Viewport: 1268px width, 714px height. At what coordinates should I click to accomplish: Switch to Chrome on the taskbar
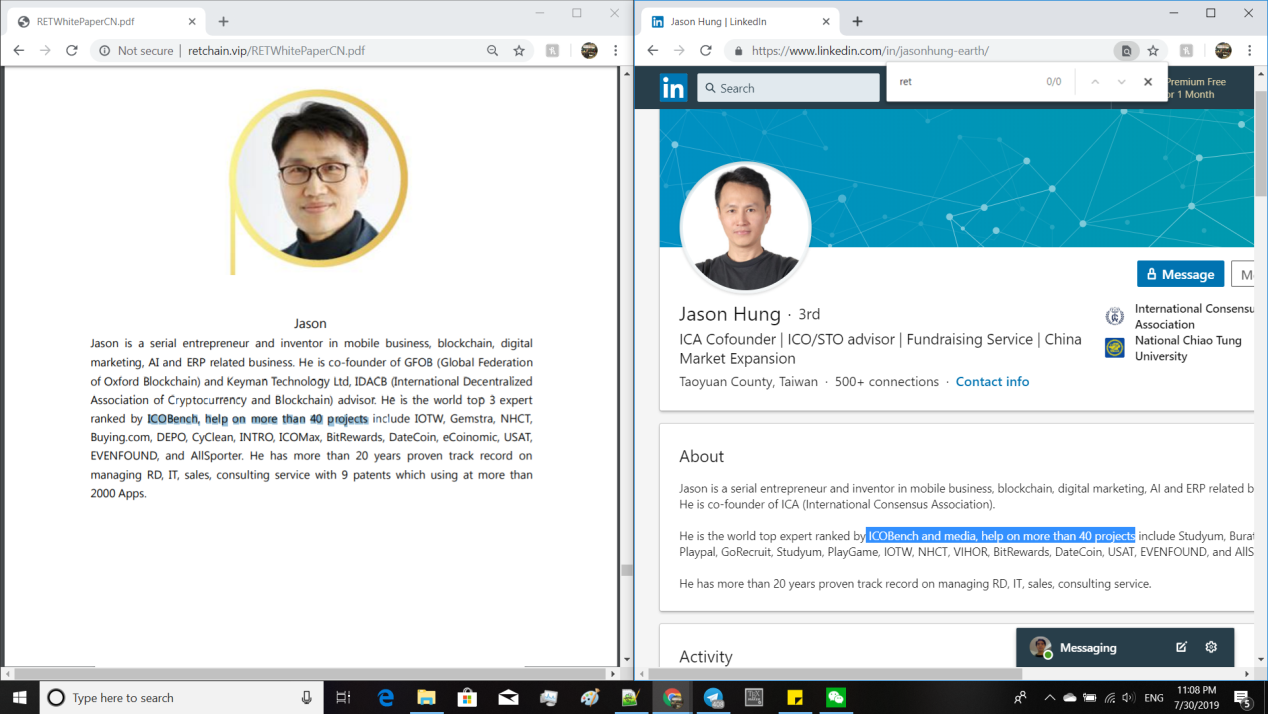[x=673, y=698]
